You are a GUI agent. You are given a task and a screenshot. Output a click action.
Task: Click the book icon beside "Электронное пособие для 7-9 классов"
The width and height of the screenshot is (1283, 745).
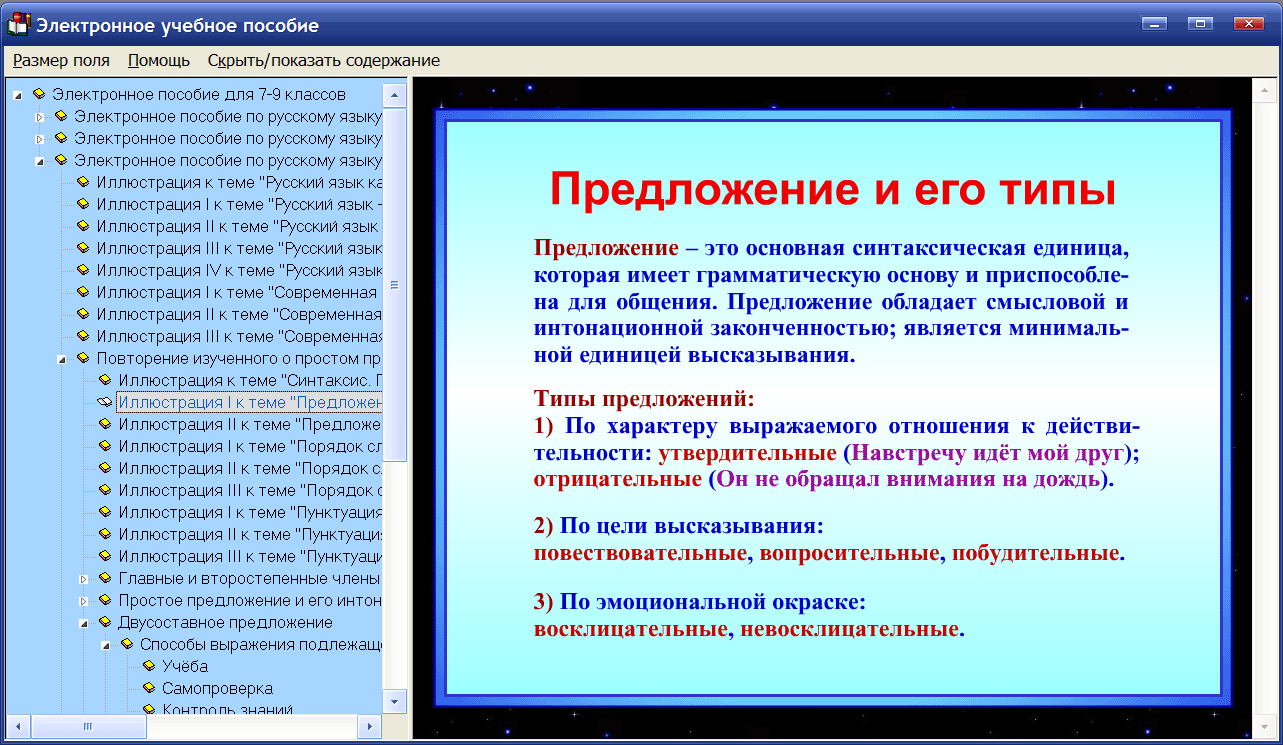[38, 94]
